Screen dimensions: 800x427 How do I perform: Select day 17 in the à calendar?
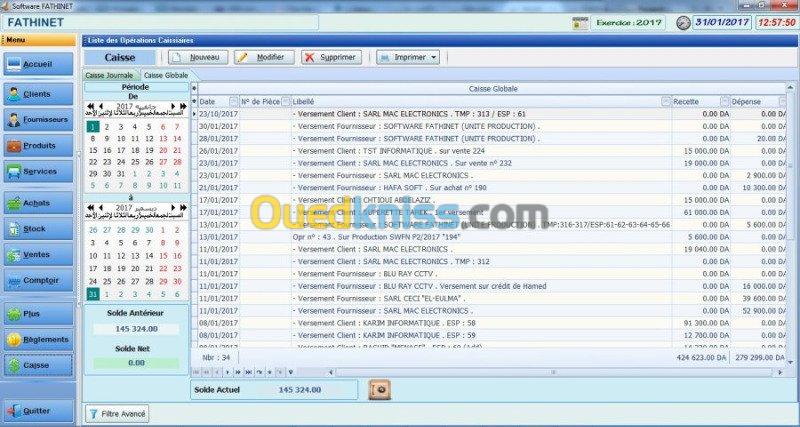pos(93,268)
